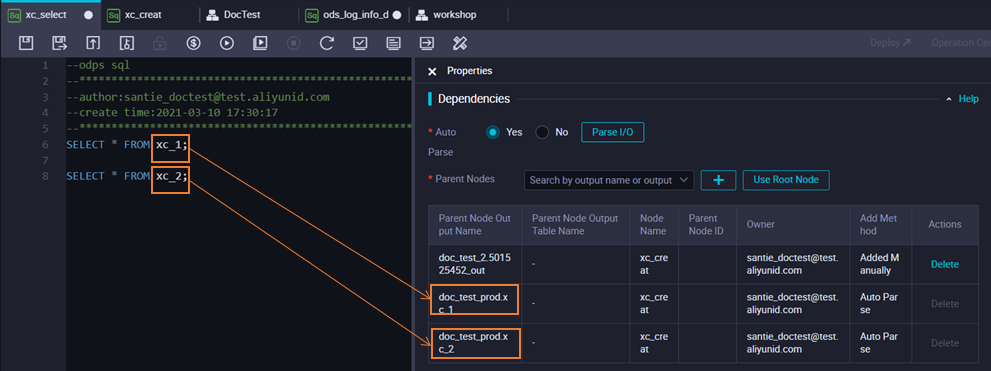Screen dimensions: 991x371
Task: Click the format code ruler-pencil icon
Action: (460, 43)
